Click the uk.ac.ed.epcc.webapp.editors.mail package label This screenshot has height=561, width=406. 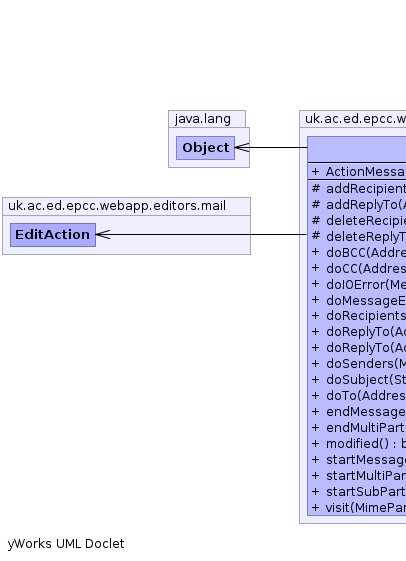(x=117, y=206)
